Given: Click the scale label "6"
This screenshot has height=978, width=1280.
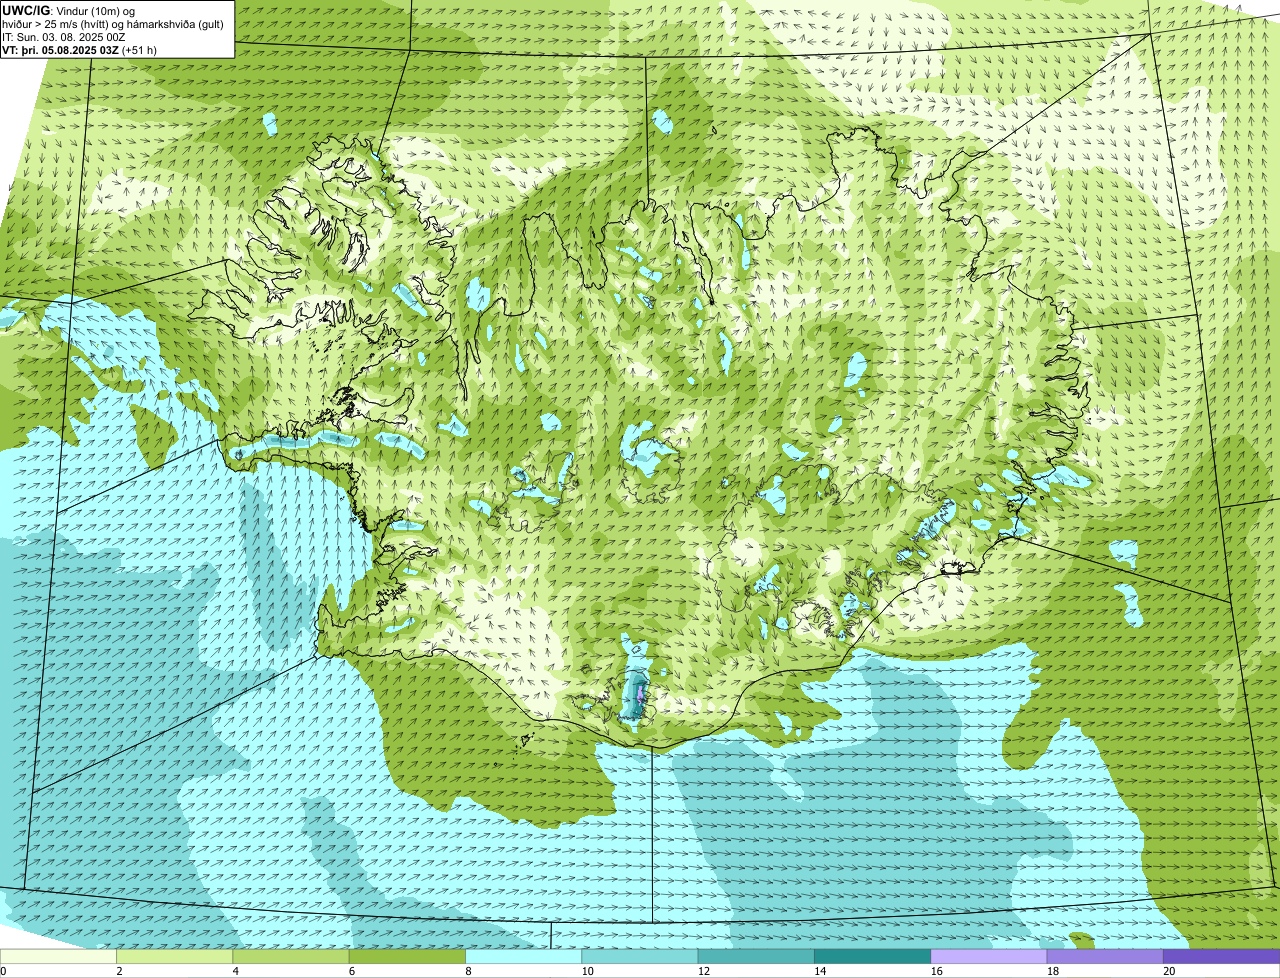Looking at the screenshot, I should click(351, 971).
